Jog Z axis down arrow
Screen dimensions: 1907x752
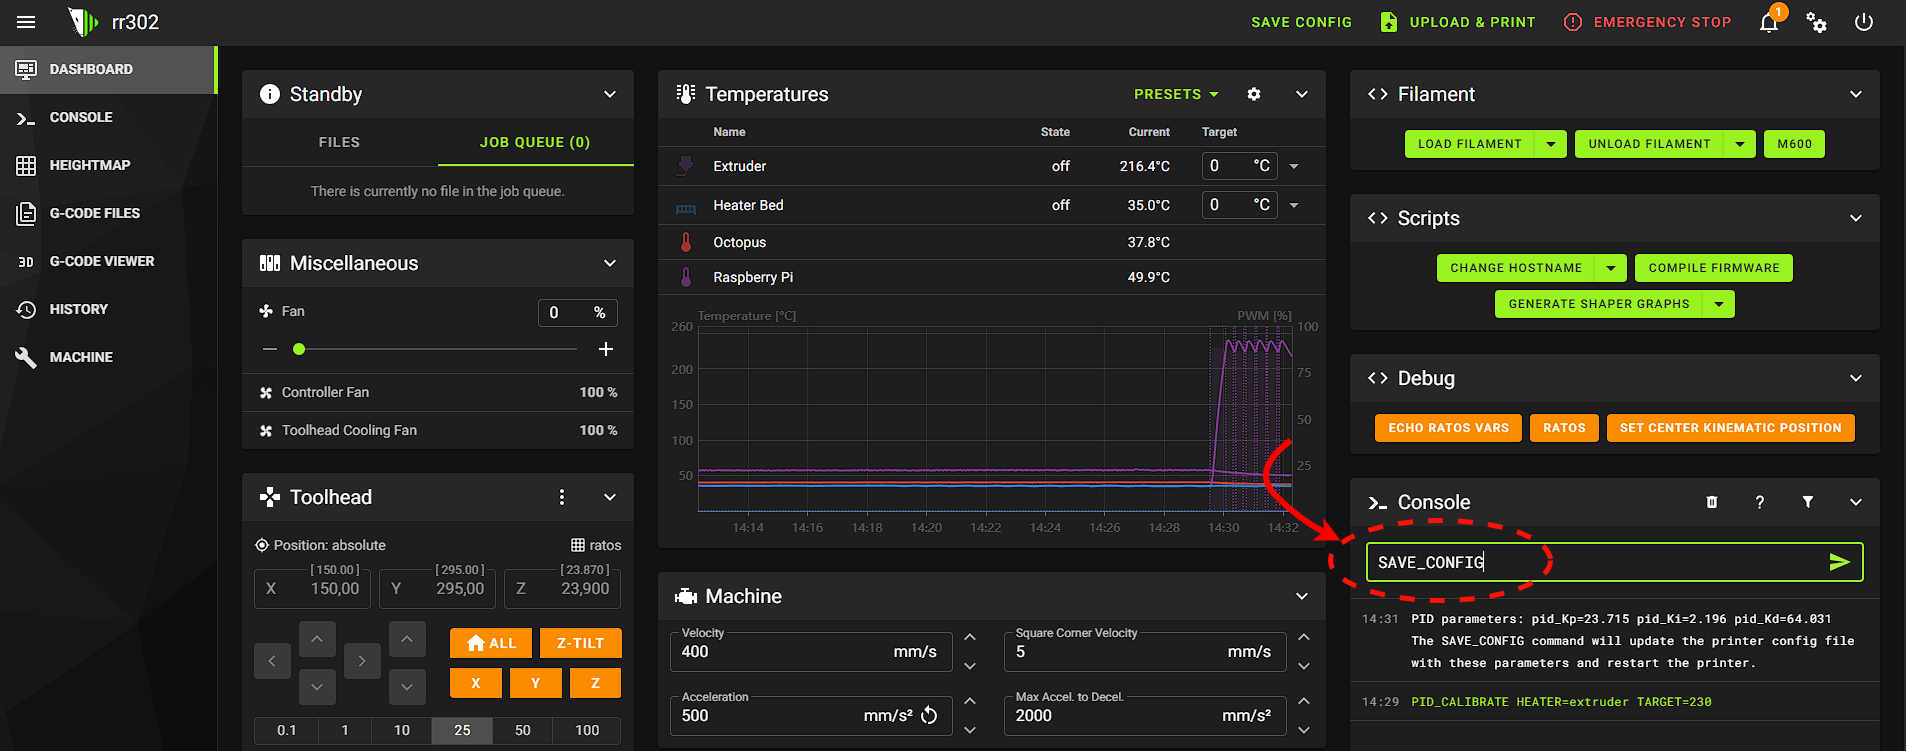point(407,687)
